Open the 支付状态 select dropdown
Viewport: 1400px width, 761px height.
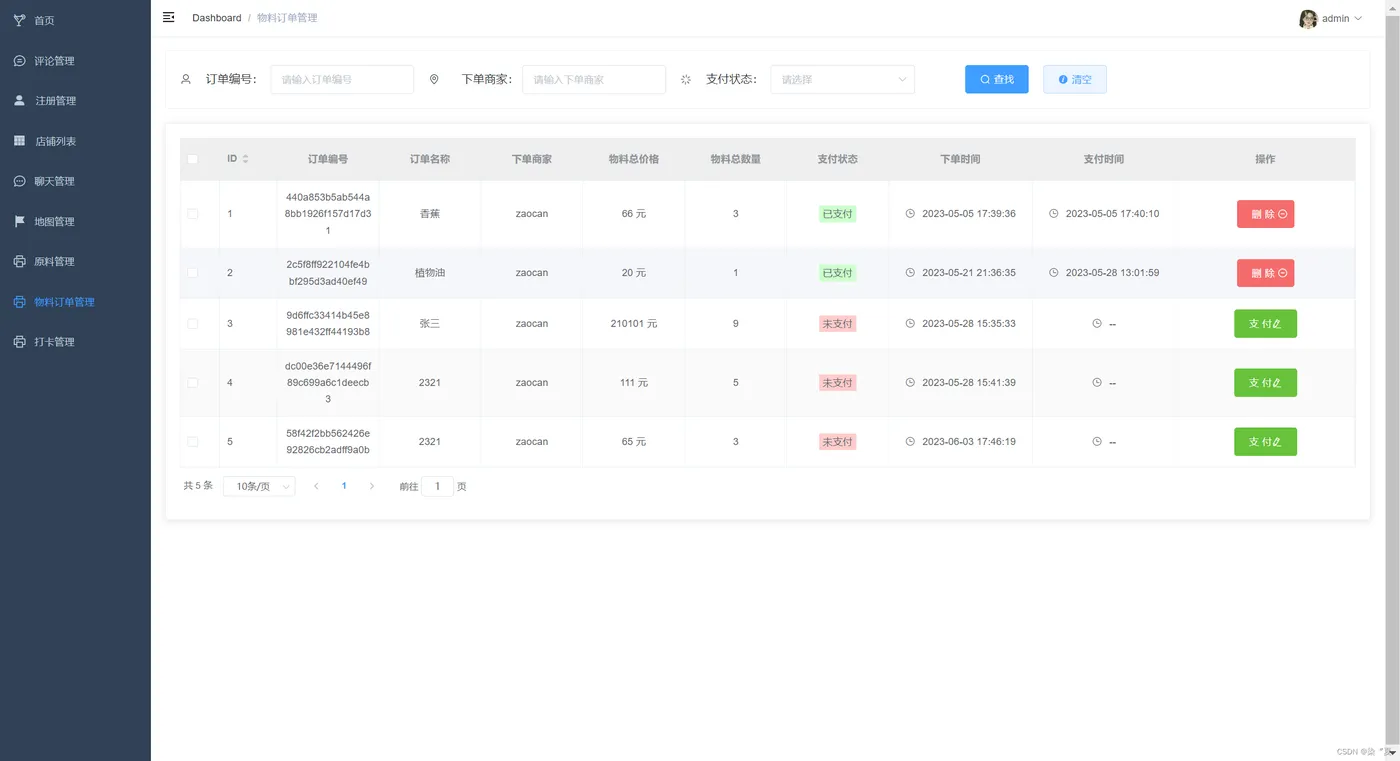point(842,79)
